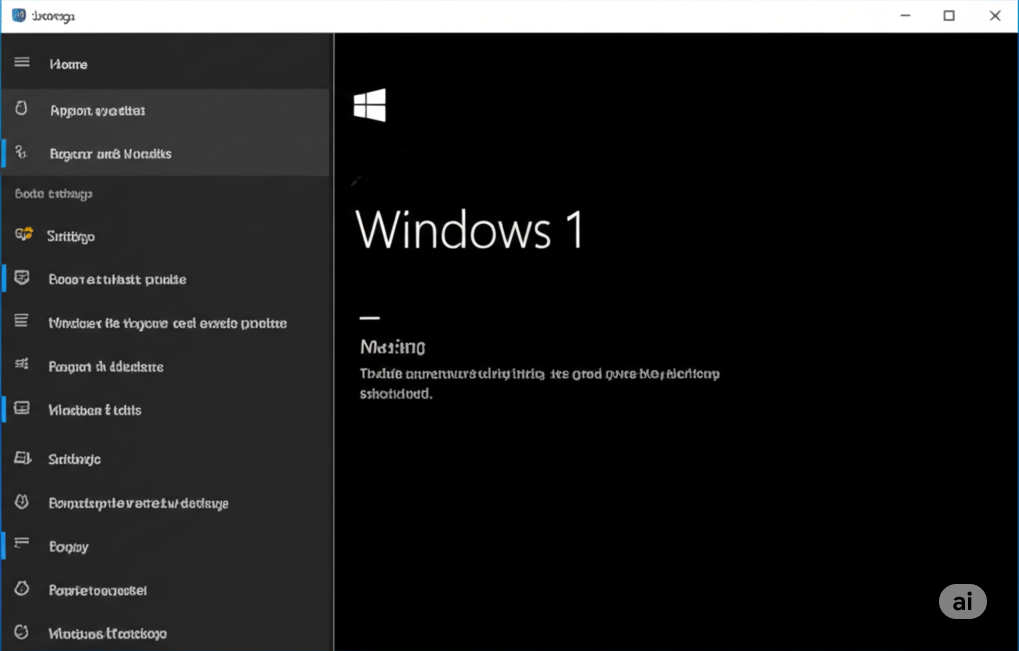The width and height of the screenshot is (1019, 651).
Task: Click the icon beside 'Bogenr antß Nondtks'
Action: 21,152
